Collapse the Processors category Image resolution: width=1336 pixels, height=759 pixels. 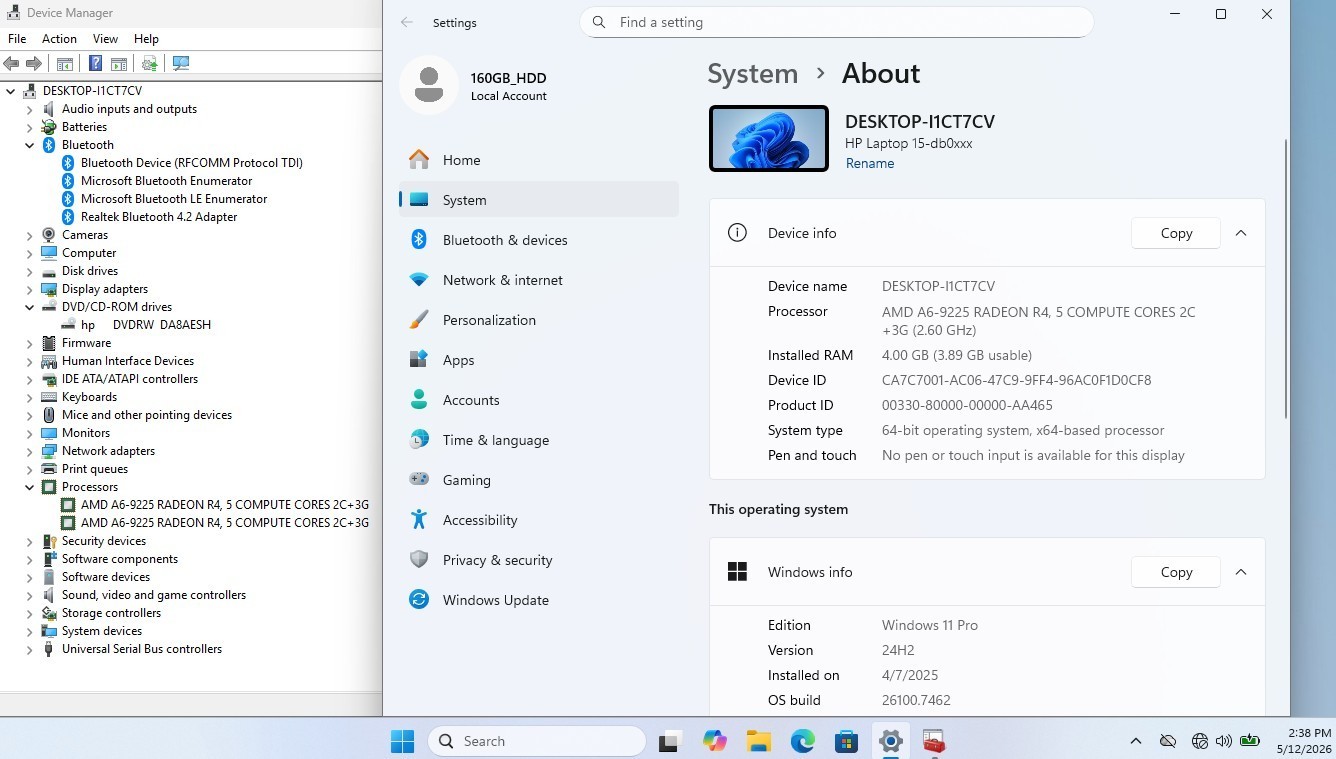tap(30, 487)
